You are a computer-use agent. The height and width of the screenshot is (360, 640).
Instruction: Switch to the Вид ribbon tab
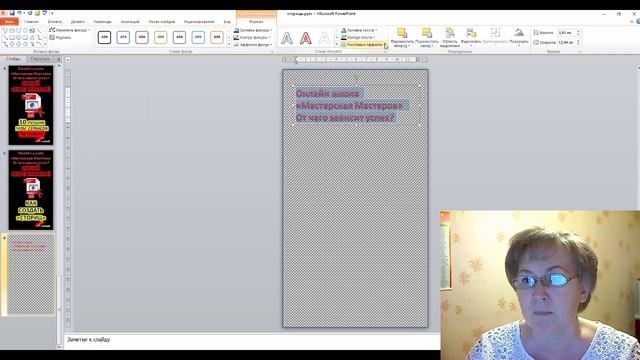[x=227, y=22]
